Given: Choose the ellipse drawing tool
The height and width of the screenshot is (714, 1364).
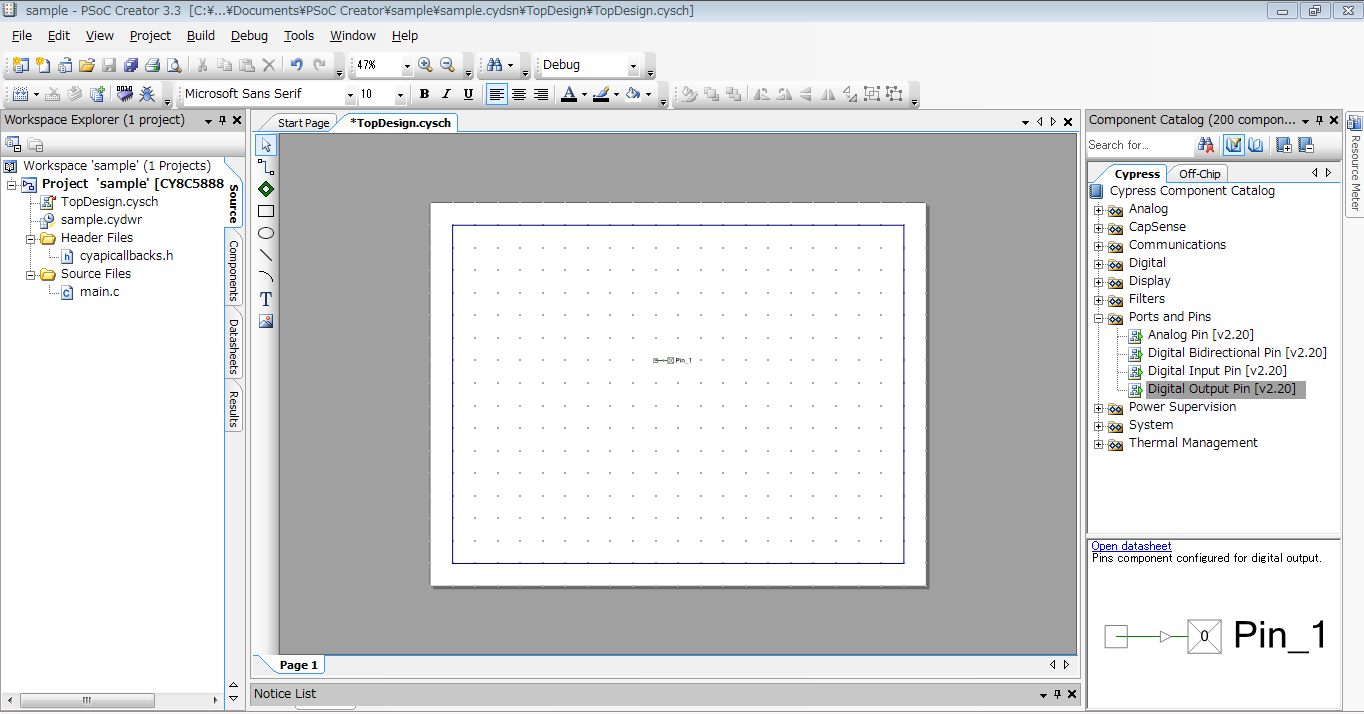Looking at the screenshot, I should (266, 233).
